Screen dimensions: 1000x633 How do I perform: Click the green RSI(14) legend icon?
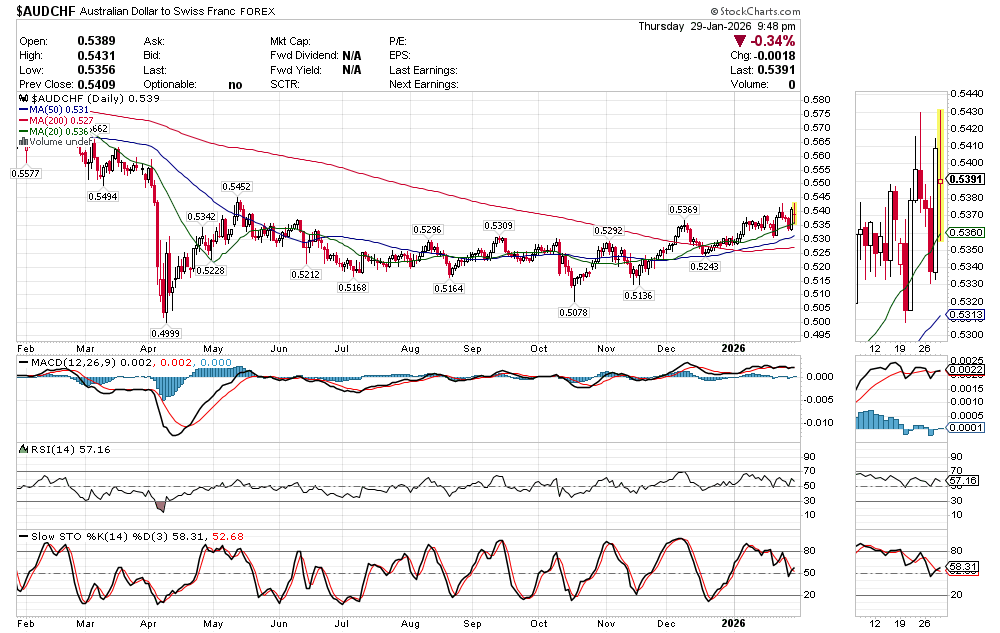pos(23,450)
